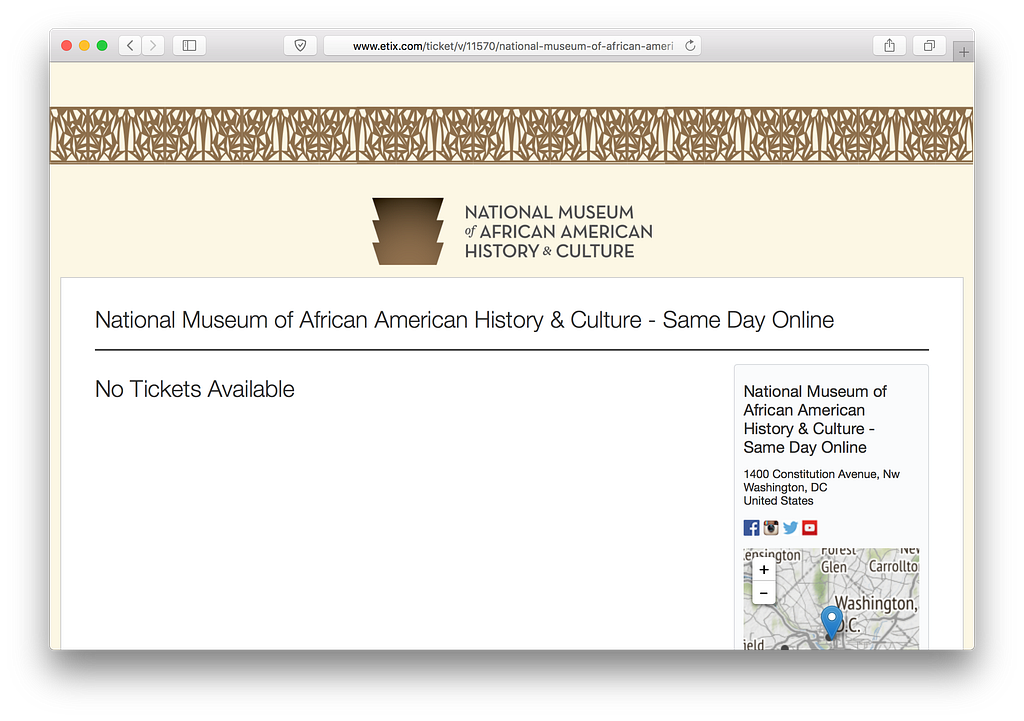The width and height of the screenshot is (1024, 721).
Task: Open a new tab
Action: click(x=964, y=52)
